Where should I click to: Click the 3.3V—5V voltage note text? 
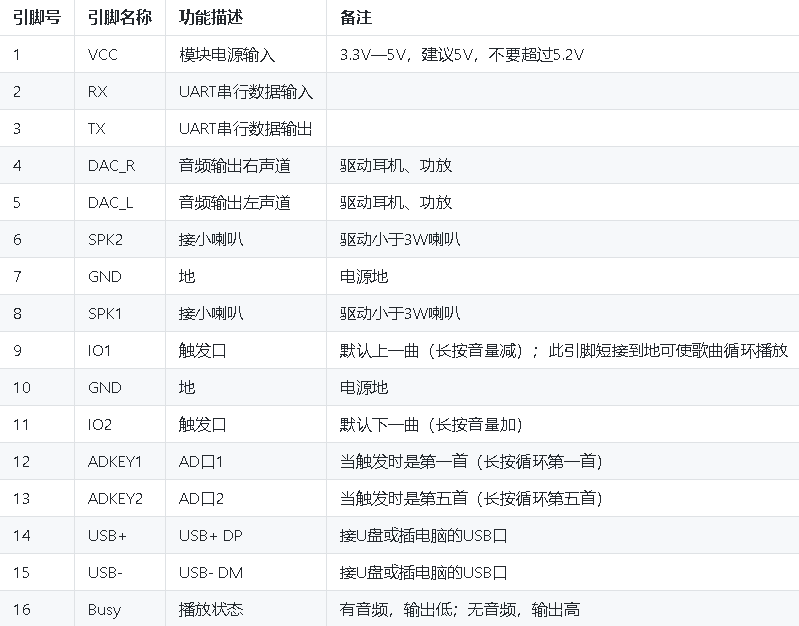point(462,55)
